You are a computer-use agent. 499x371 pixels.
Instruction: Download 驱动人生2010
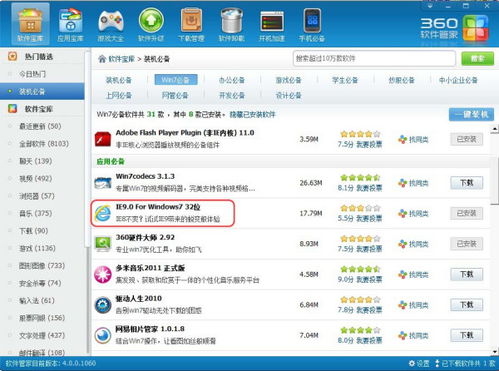tap(467, 305)
